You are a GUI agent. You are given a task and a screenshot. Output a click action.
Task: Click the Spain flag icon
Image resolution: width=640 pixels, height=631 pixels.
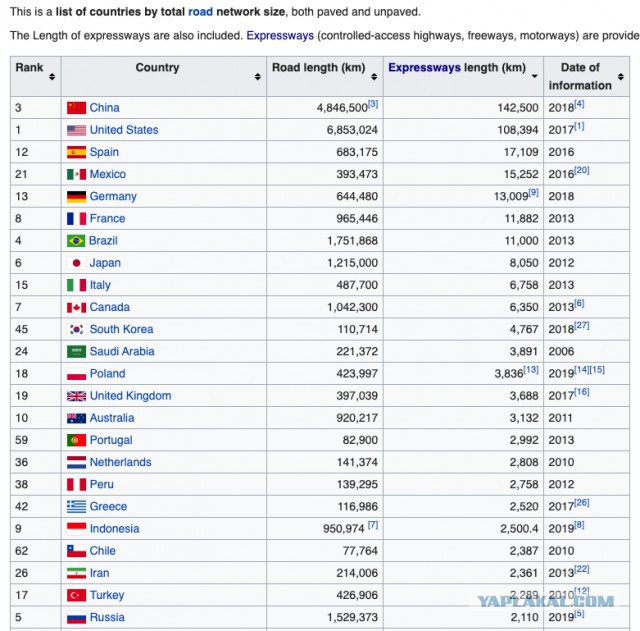pyautogui.click(x=76, y=152)
